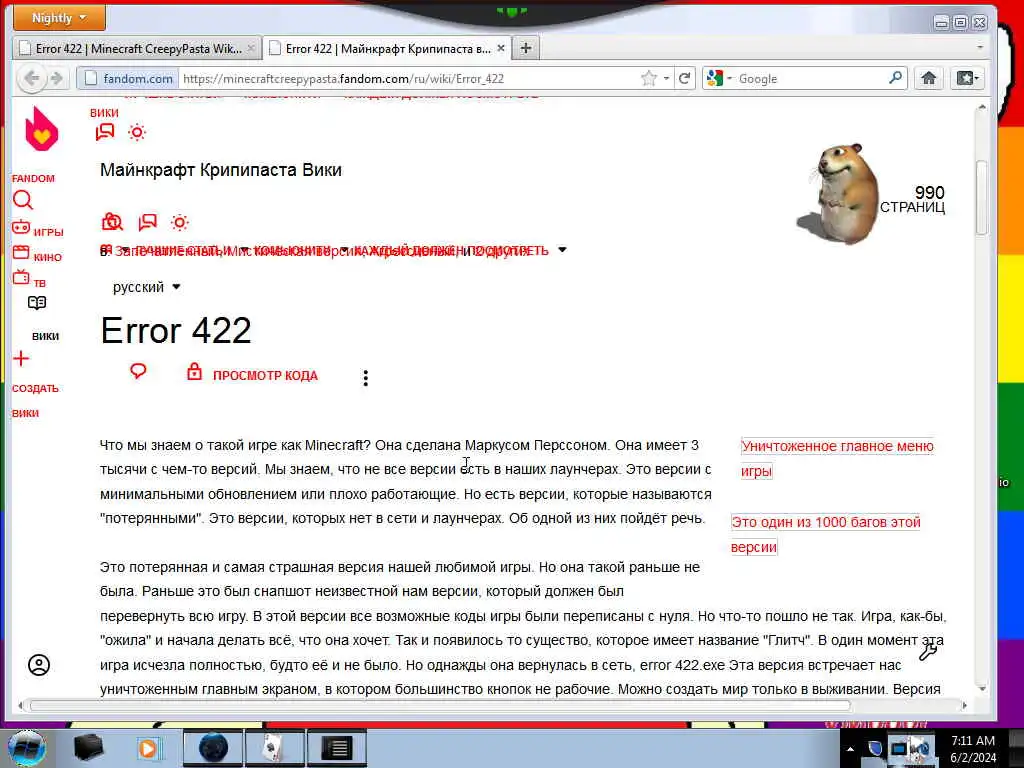
Task: Open the Майнкрафт Крипипаста Вики title link
Action: [x=221, y=170]
